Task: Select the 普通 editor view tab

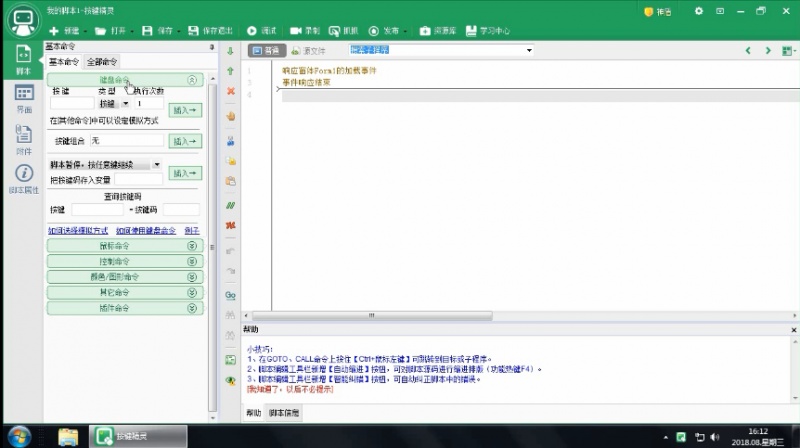Action: click(x=266, y=51)
